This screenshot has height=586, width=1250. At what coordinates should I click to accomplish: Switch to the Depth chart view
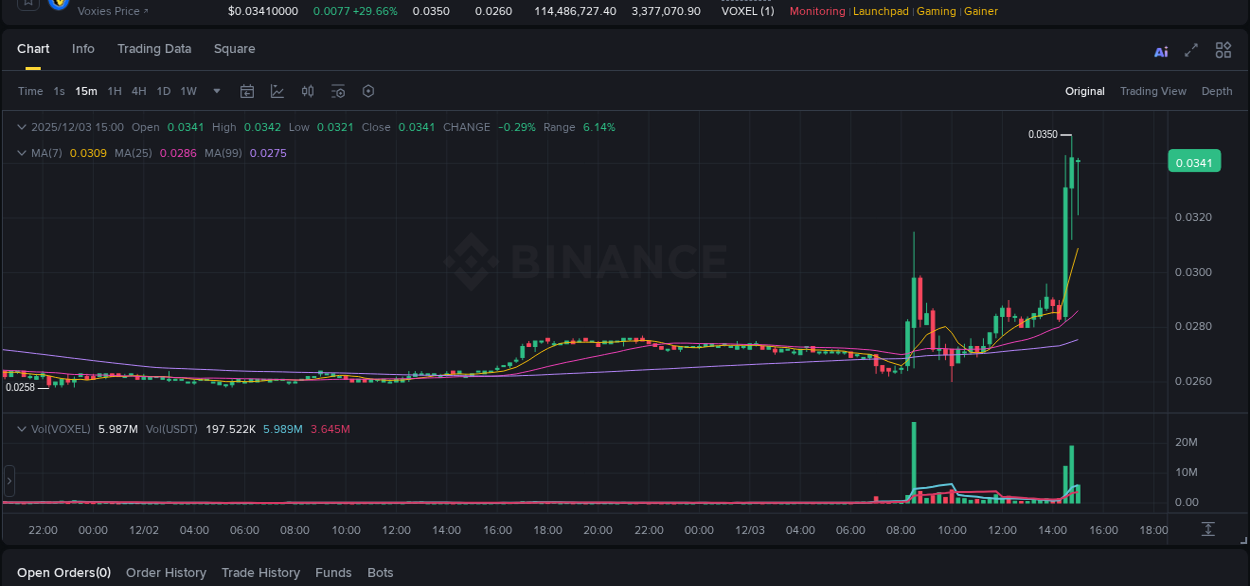[x=1216, y=91]
